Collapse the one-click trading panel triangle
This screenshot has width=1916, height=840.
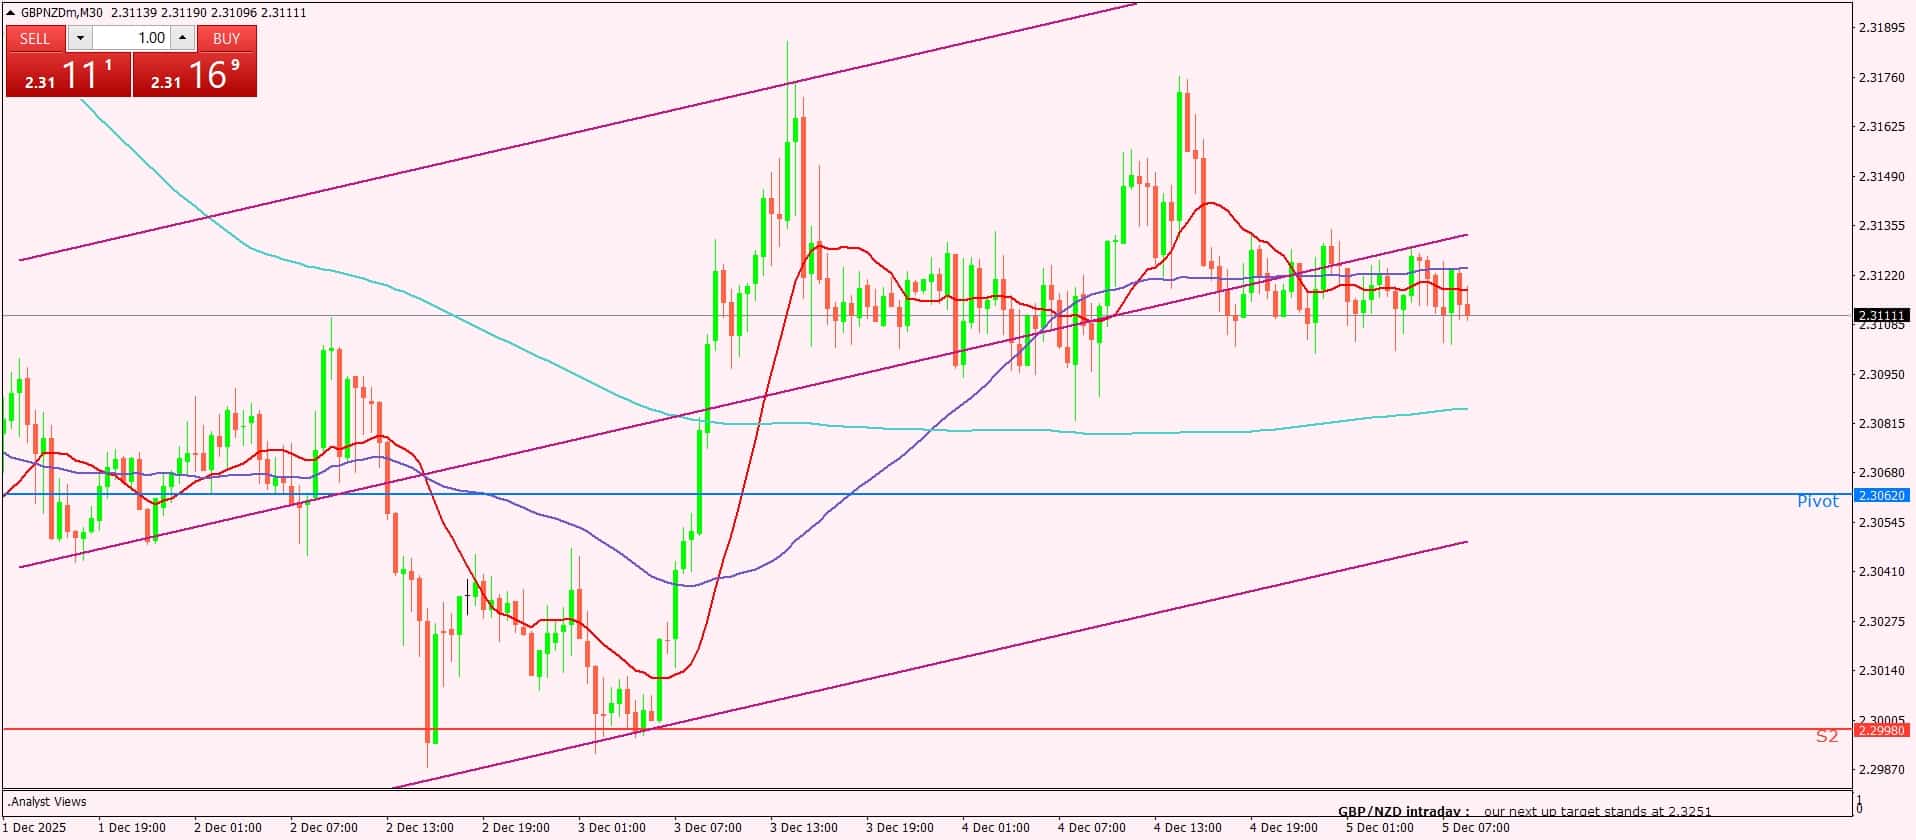(11, 13)
